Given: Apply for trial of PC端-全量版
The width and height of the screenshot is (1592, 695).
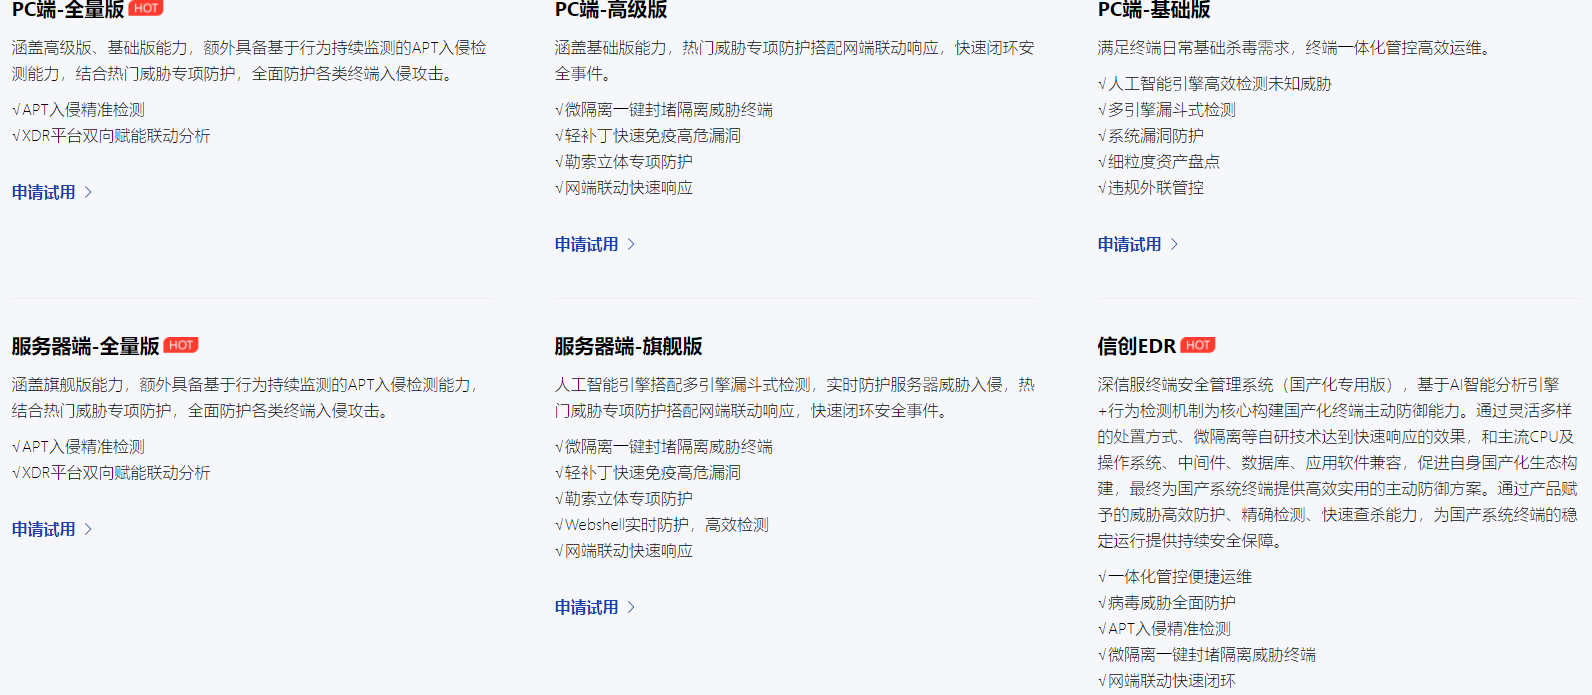Looking at the screenshot, I should tap(44, 192).
